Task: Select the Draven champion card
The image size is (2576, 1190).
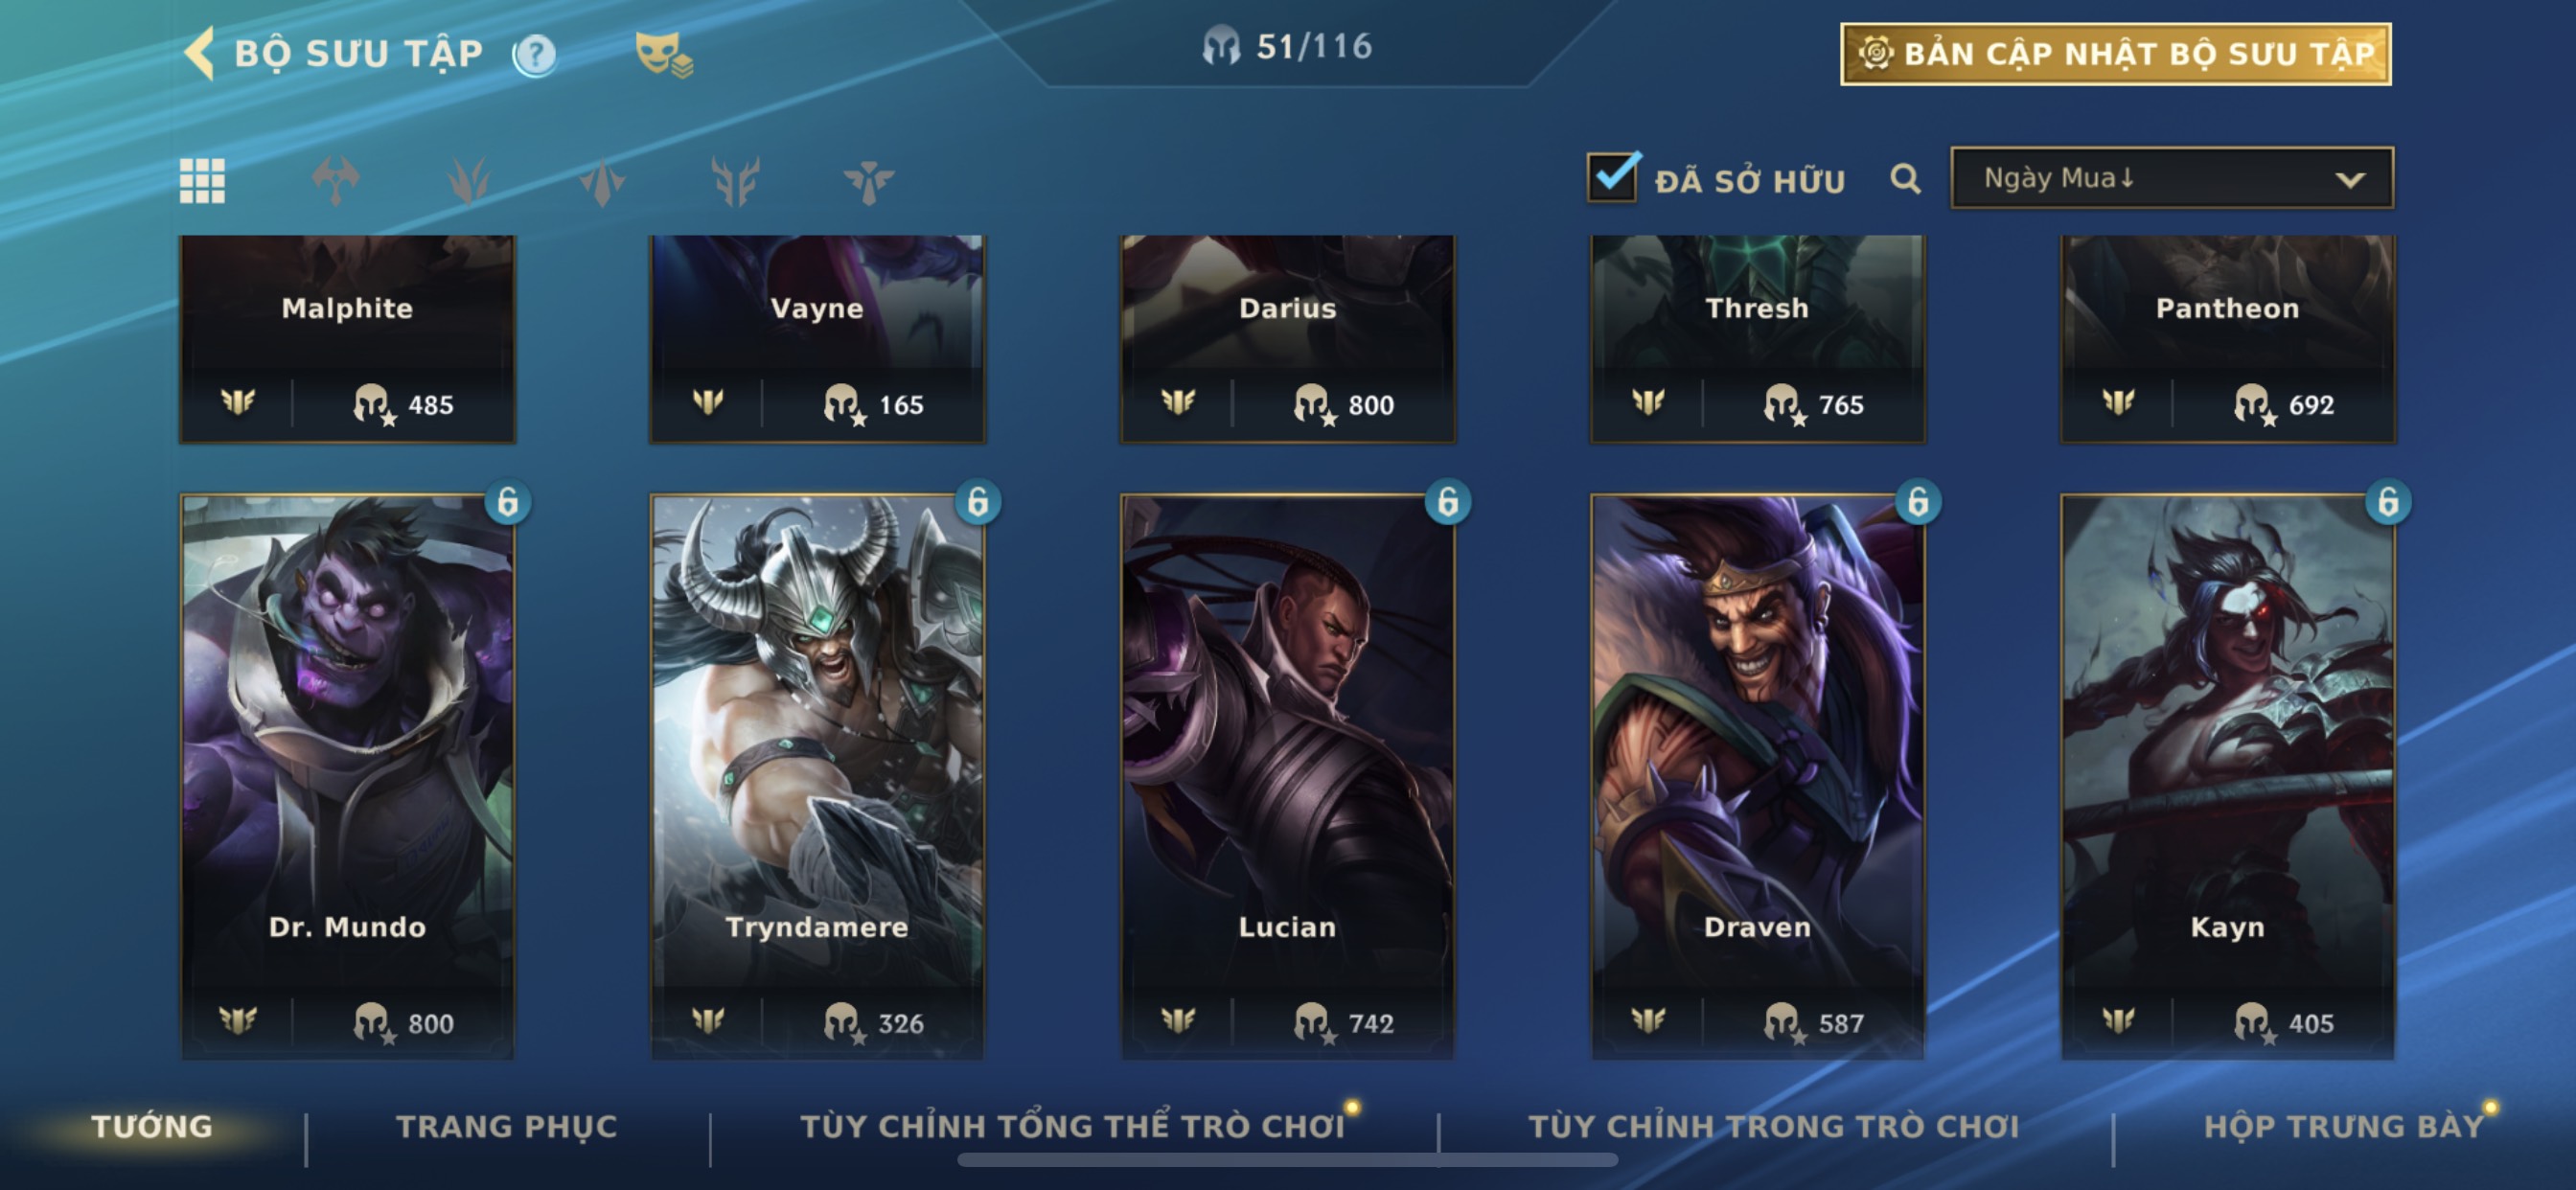Action: [1757, 776]
